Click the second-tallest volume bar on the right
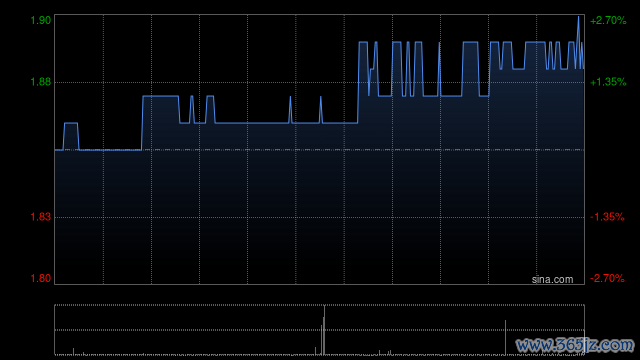The height and width of the screenshot is (360, 640). (x=505, y=338)
